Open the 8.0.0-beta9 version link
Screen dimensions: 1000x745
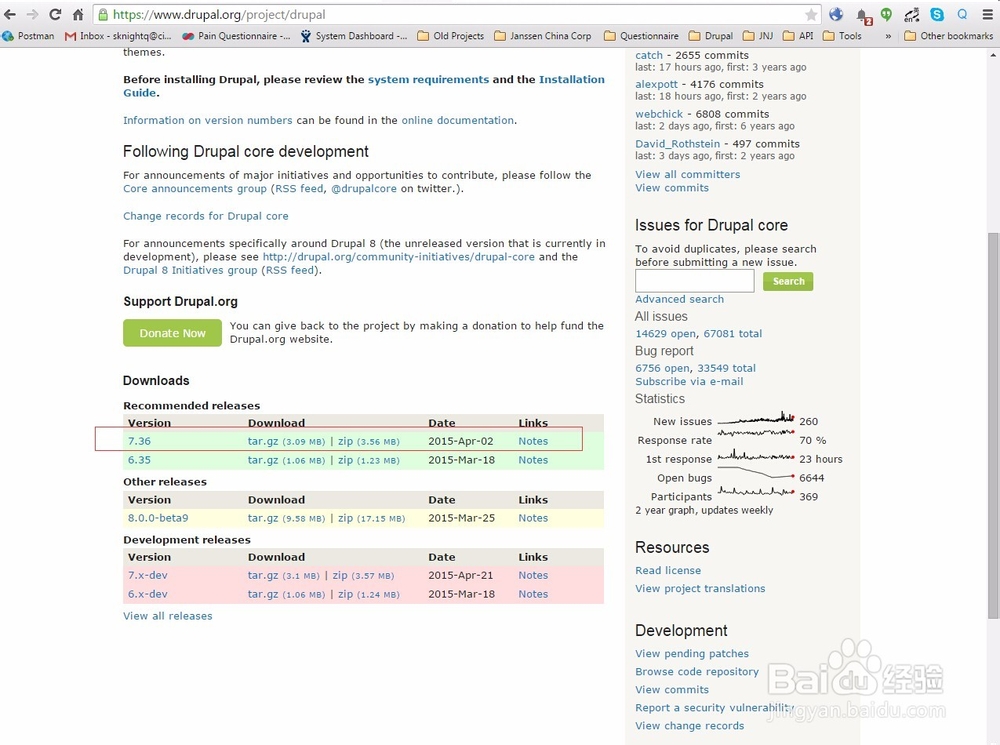pyautogui.click(x=158, y=518)
